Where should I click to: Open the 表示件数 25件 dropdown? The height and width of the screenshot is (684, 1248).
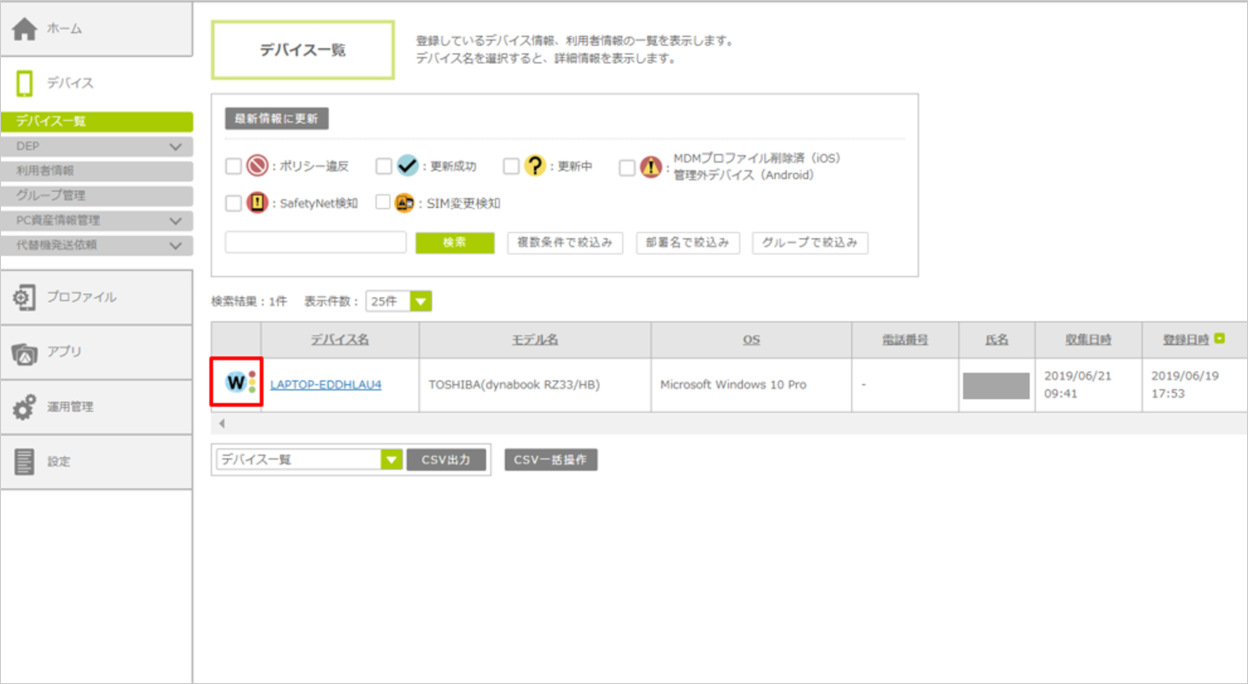[x=421, y=301]
